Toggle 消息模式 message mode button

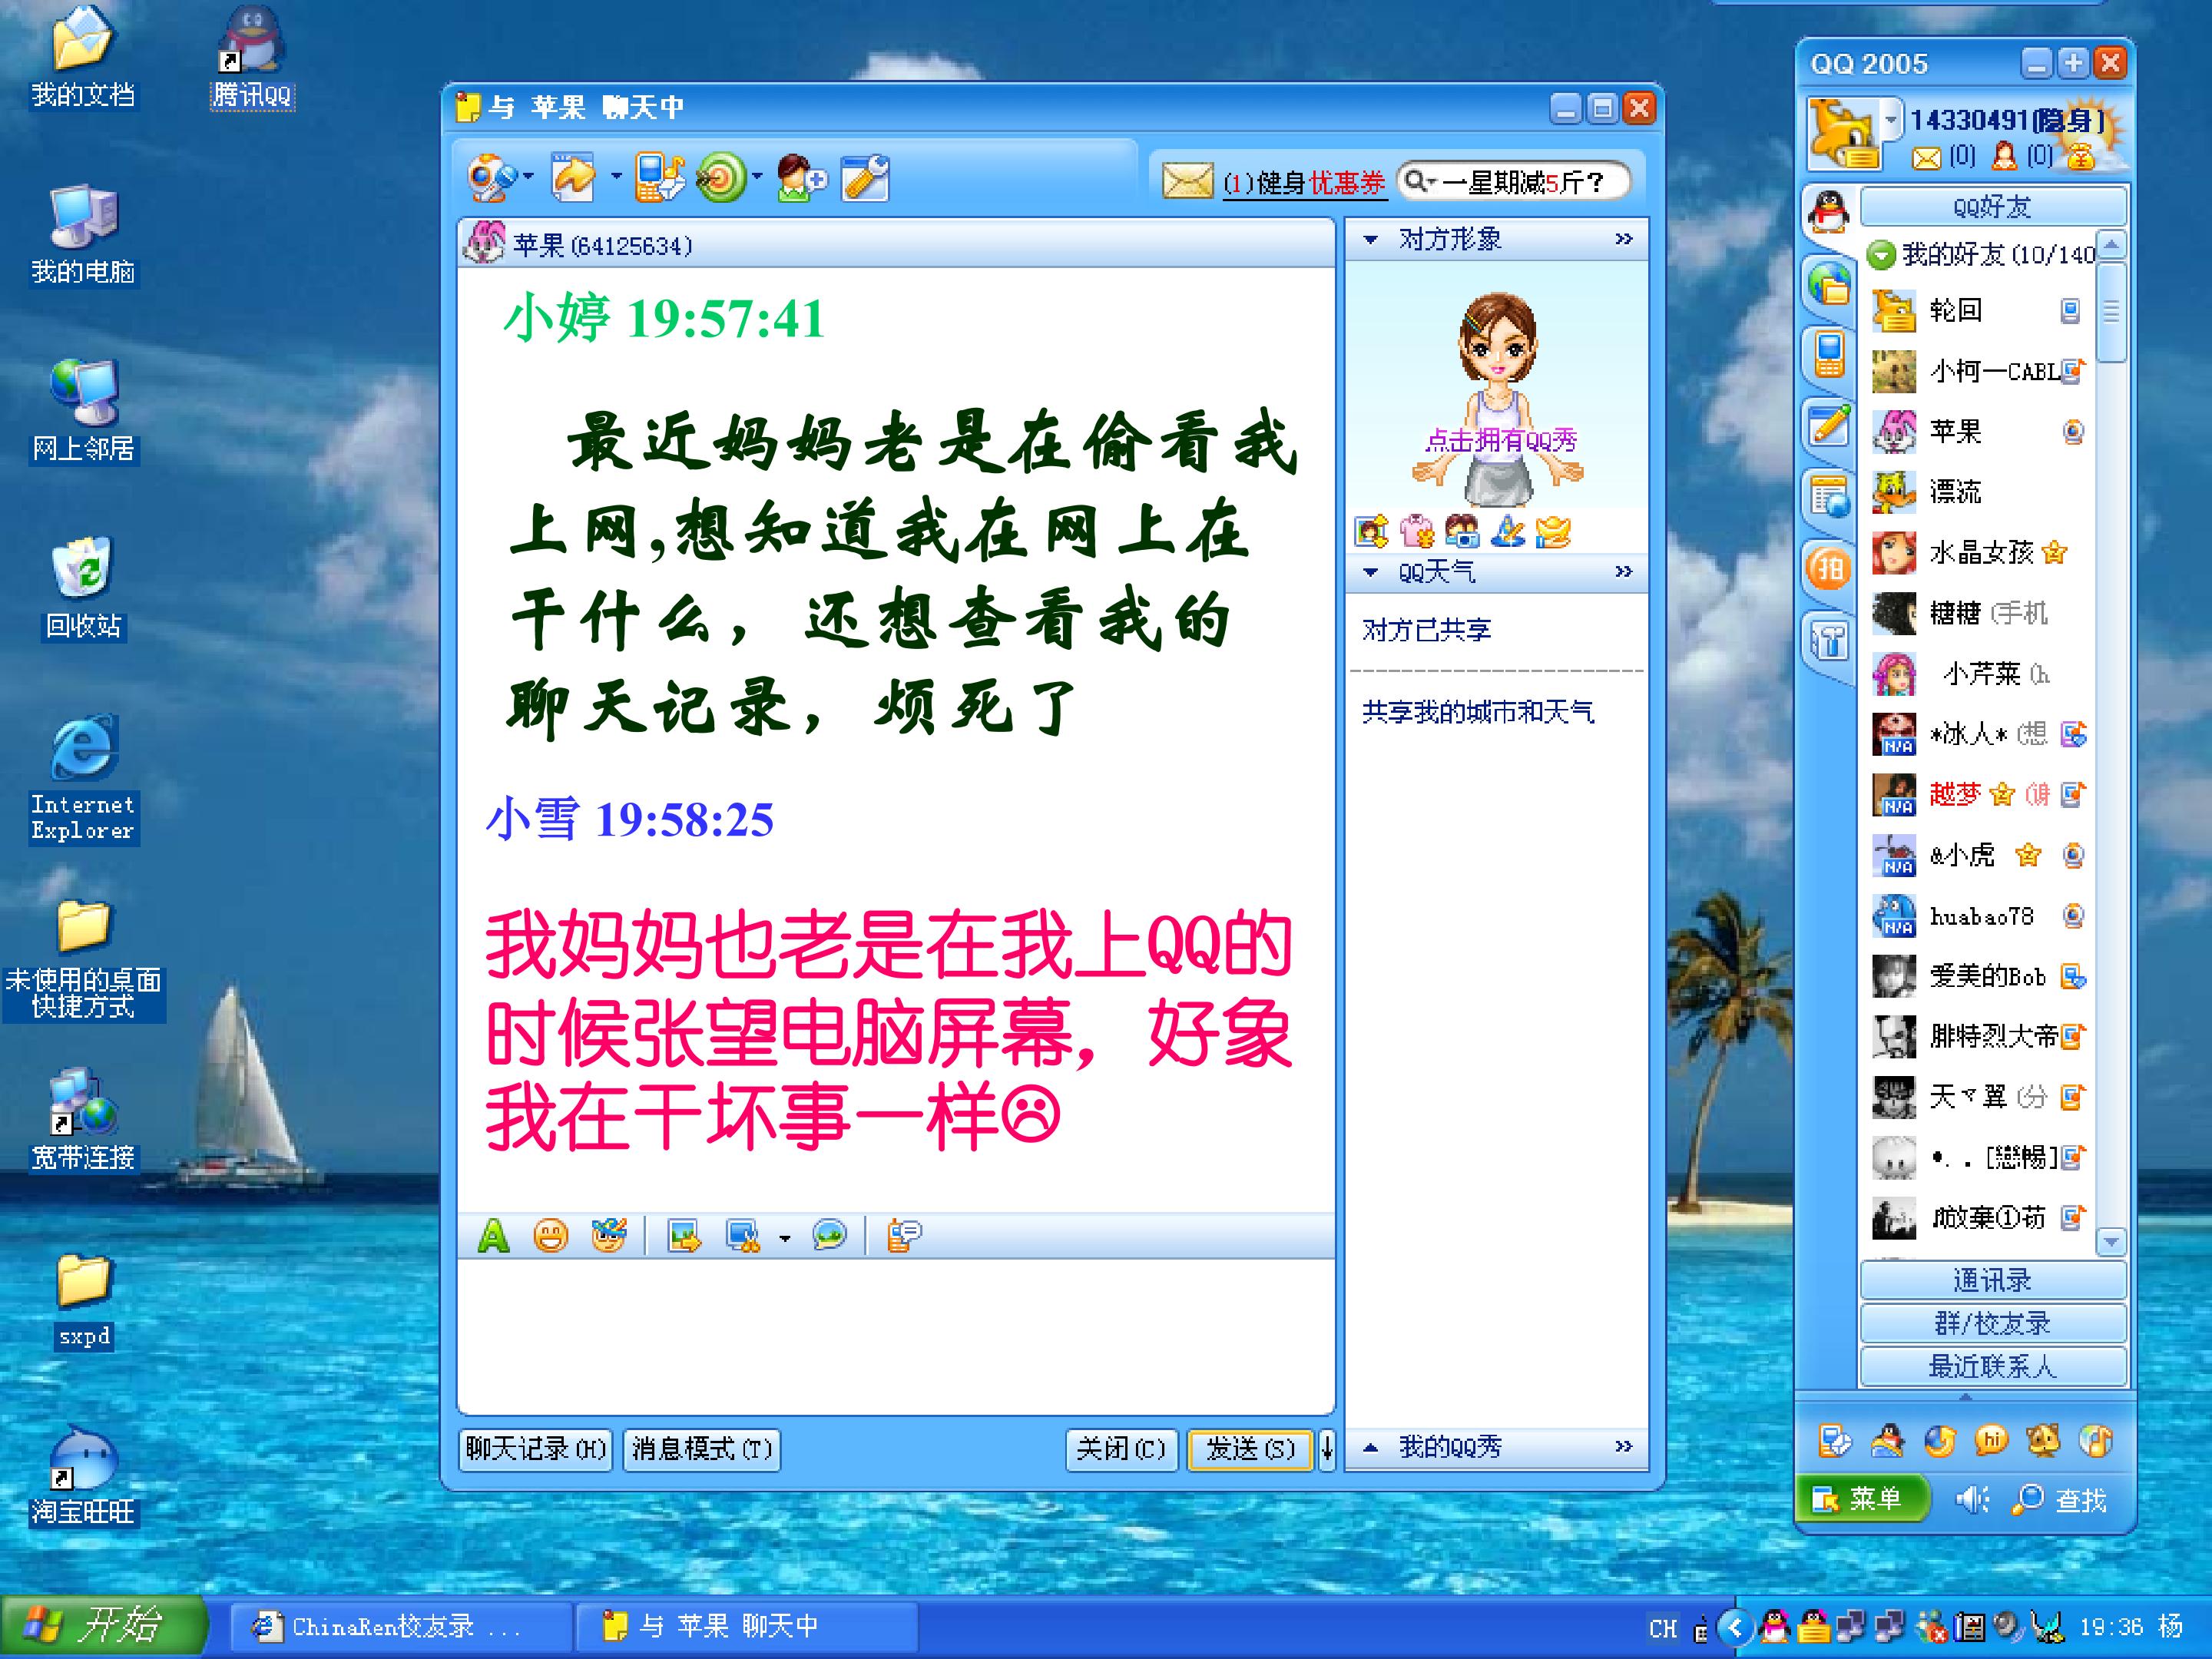coord(702,1448)
